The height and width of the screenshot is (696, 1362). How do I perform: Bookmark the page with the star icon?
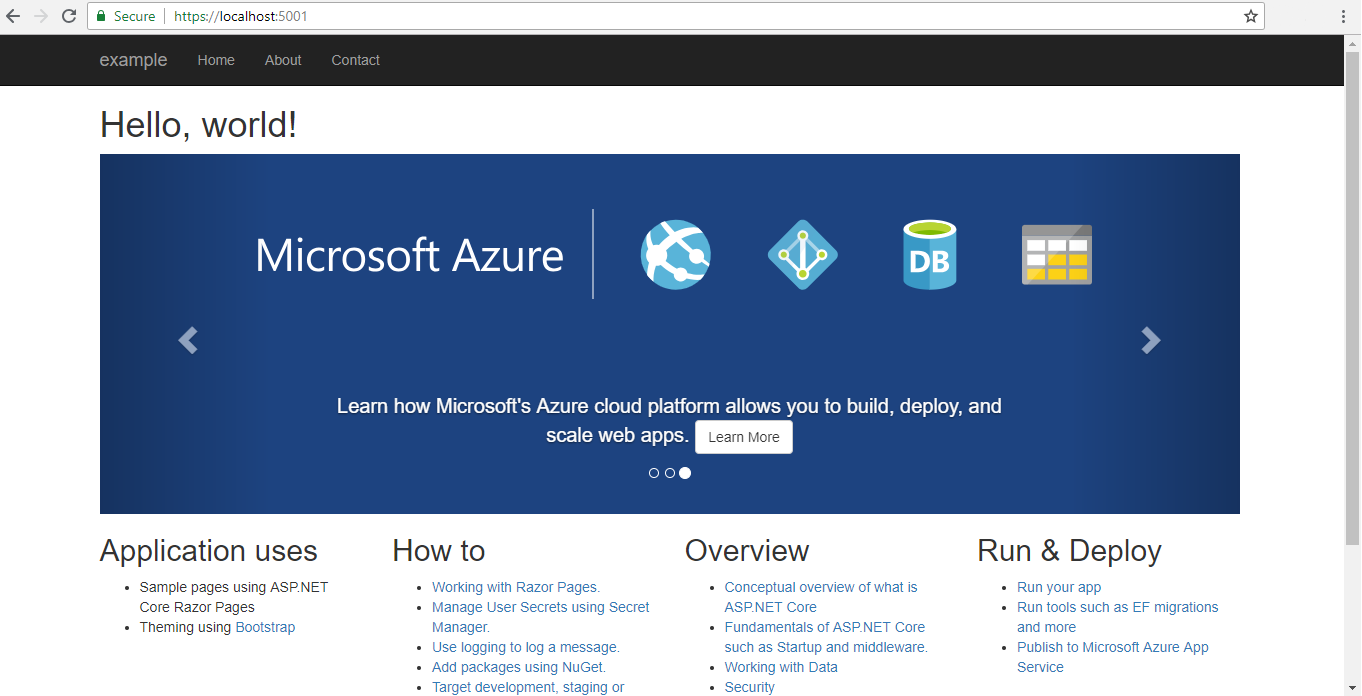tap(1253, 16)
